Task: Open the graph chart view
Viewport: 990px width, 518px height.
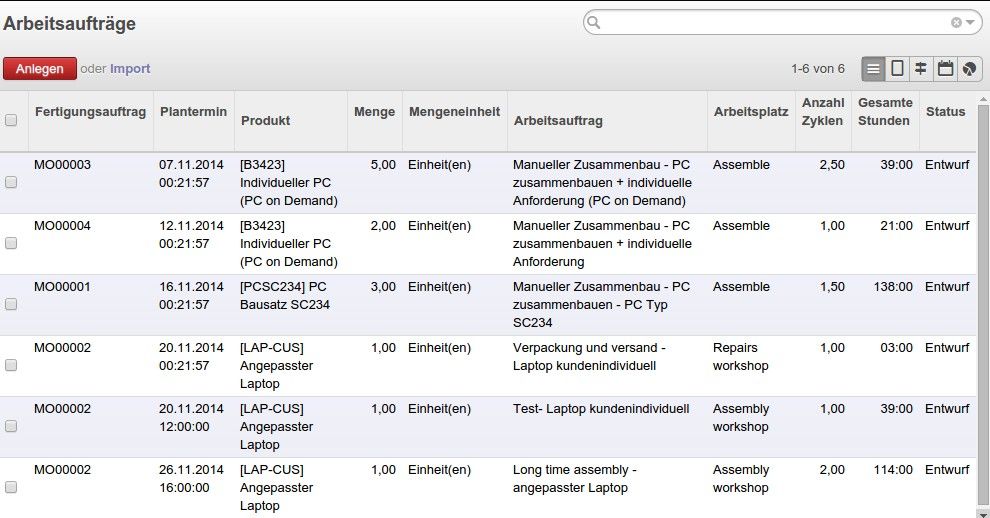Action: point(969,69)
